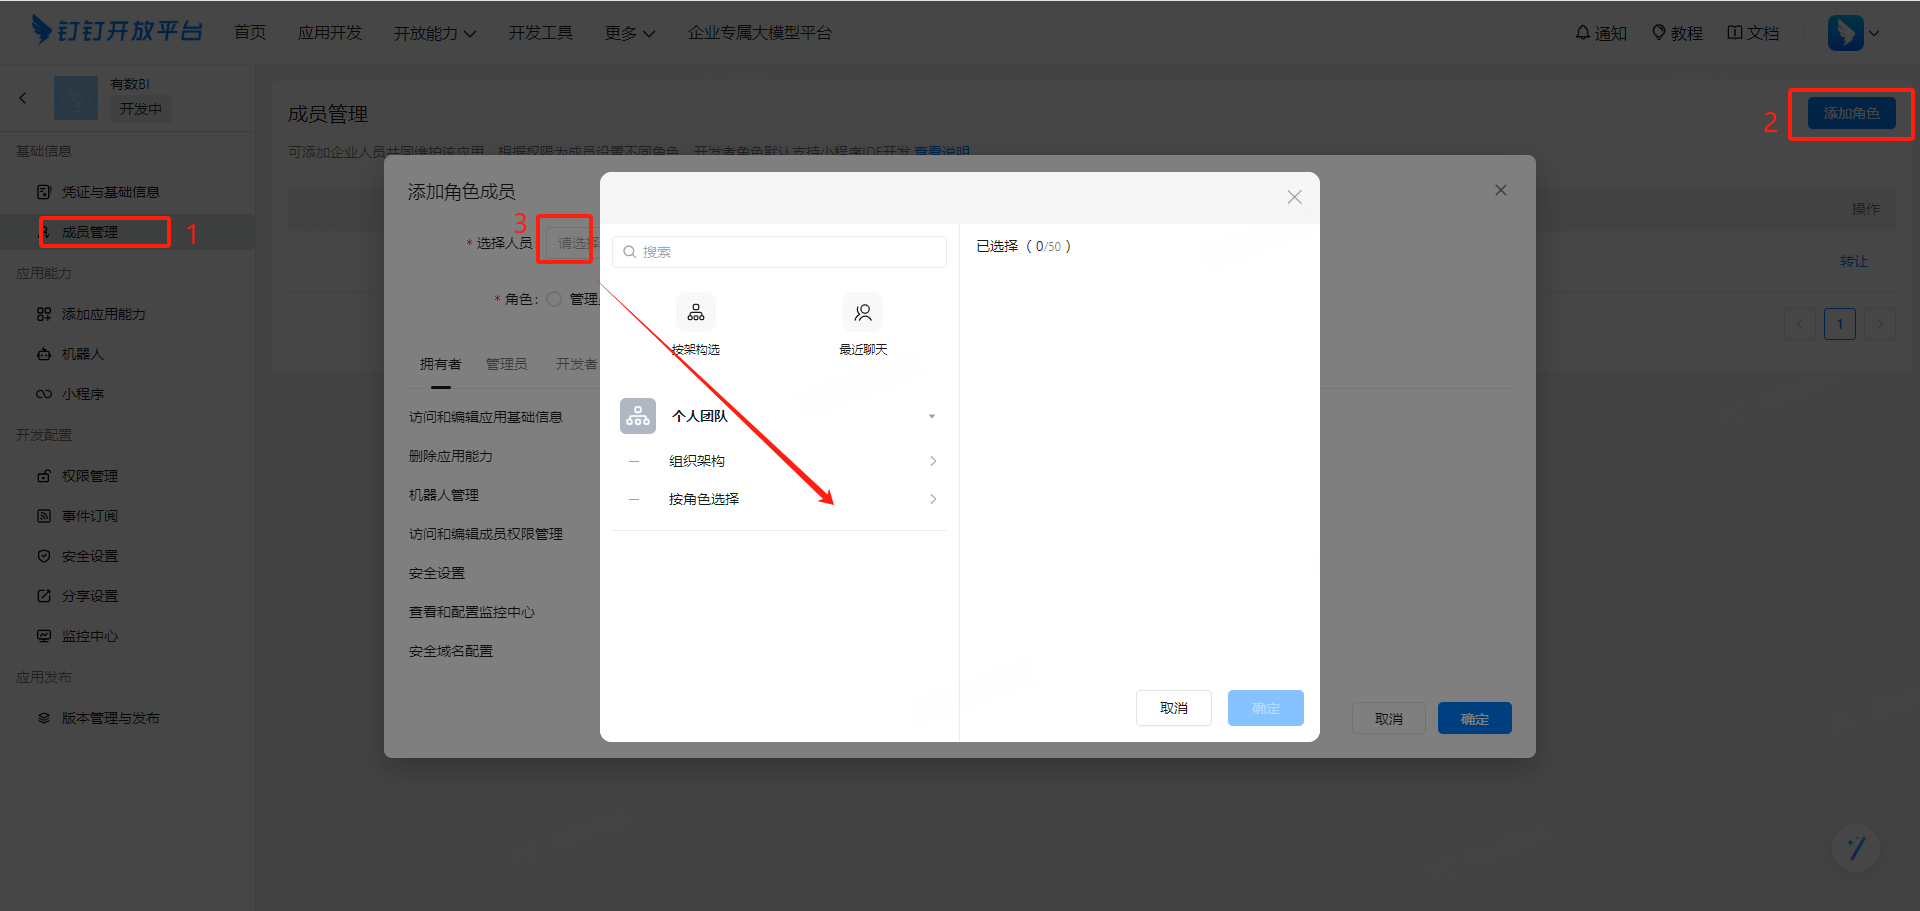Select the 管理 role radio button

pos(554,299)
